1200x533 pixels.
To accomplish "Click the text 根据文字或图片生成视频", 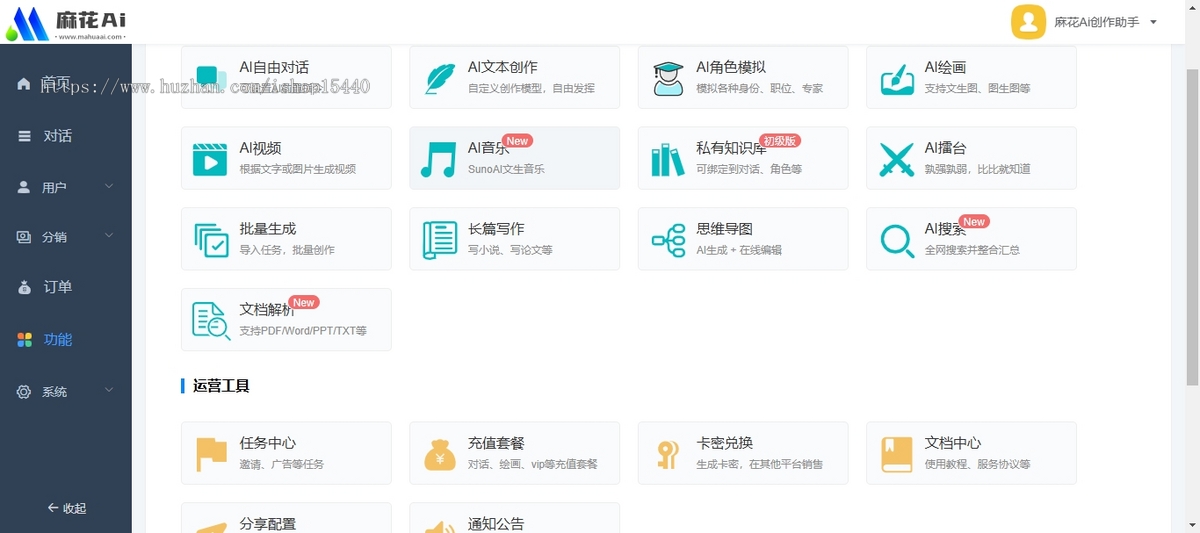I will point(298,169).
